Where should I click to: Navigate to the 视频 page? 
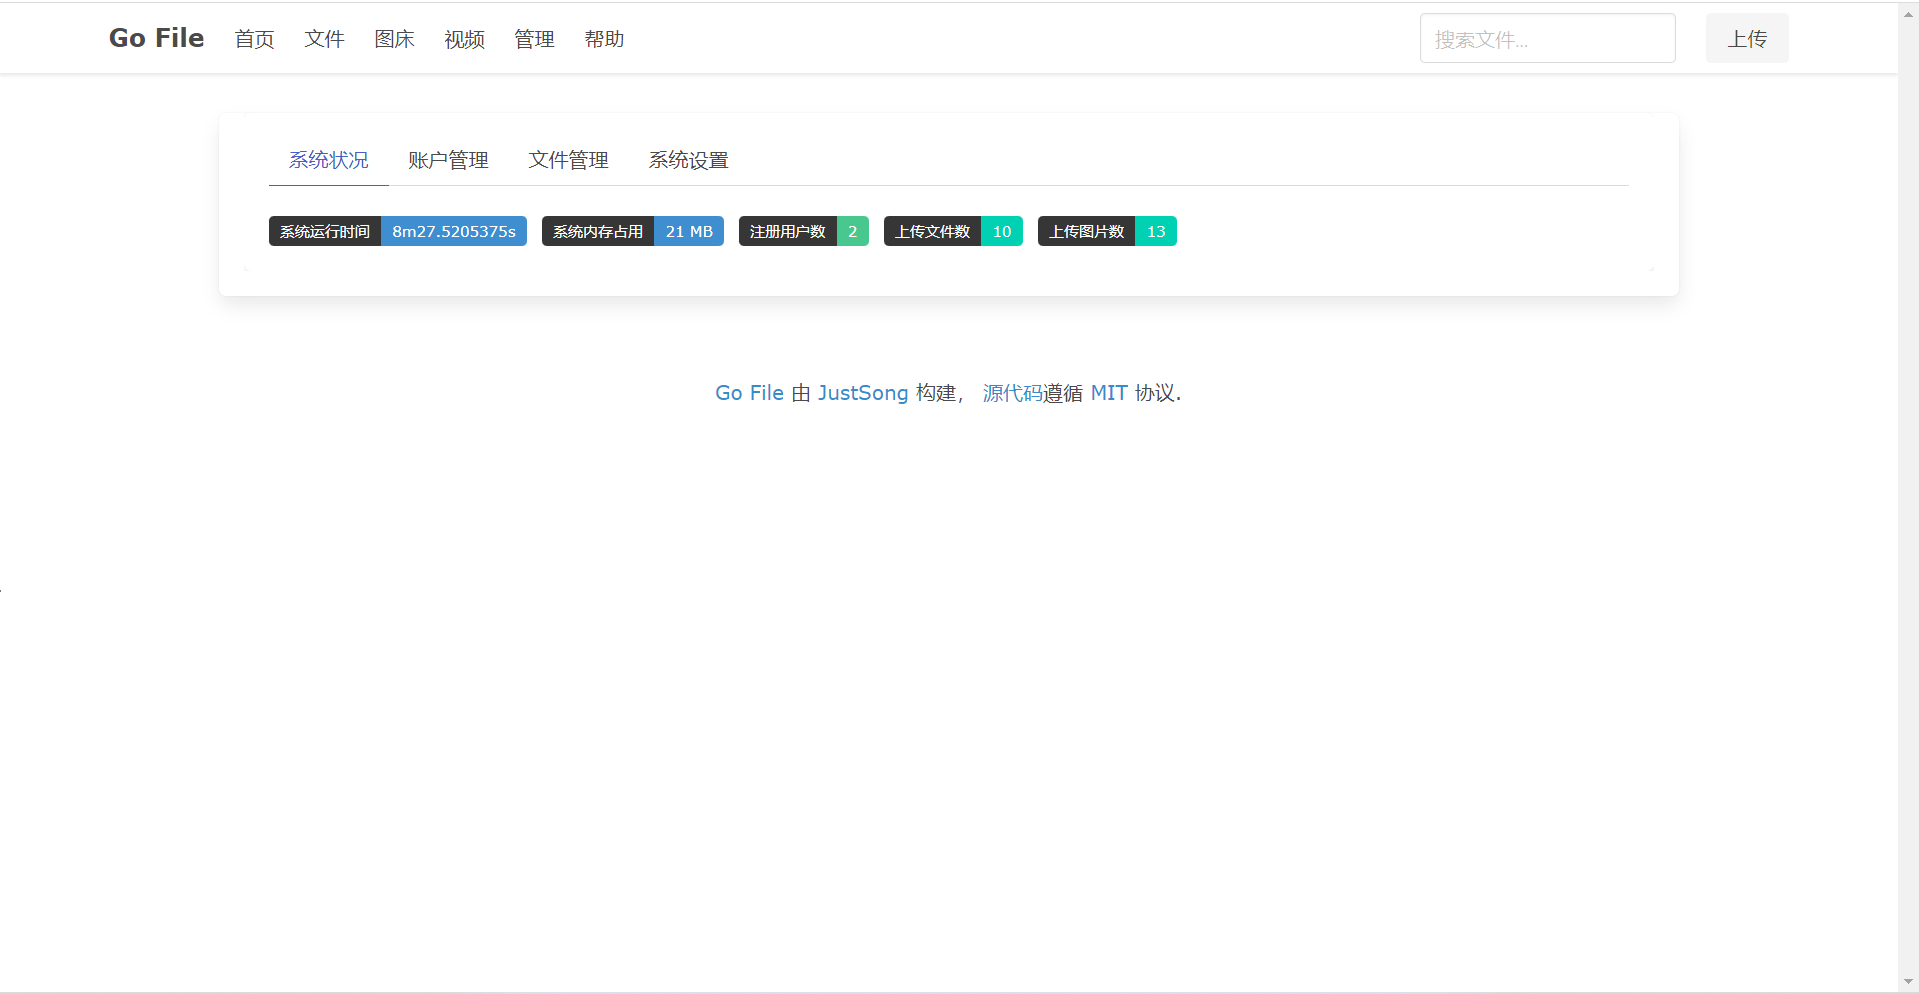pyautogui.click(x=464, y=39)
